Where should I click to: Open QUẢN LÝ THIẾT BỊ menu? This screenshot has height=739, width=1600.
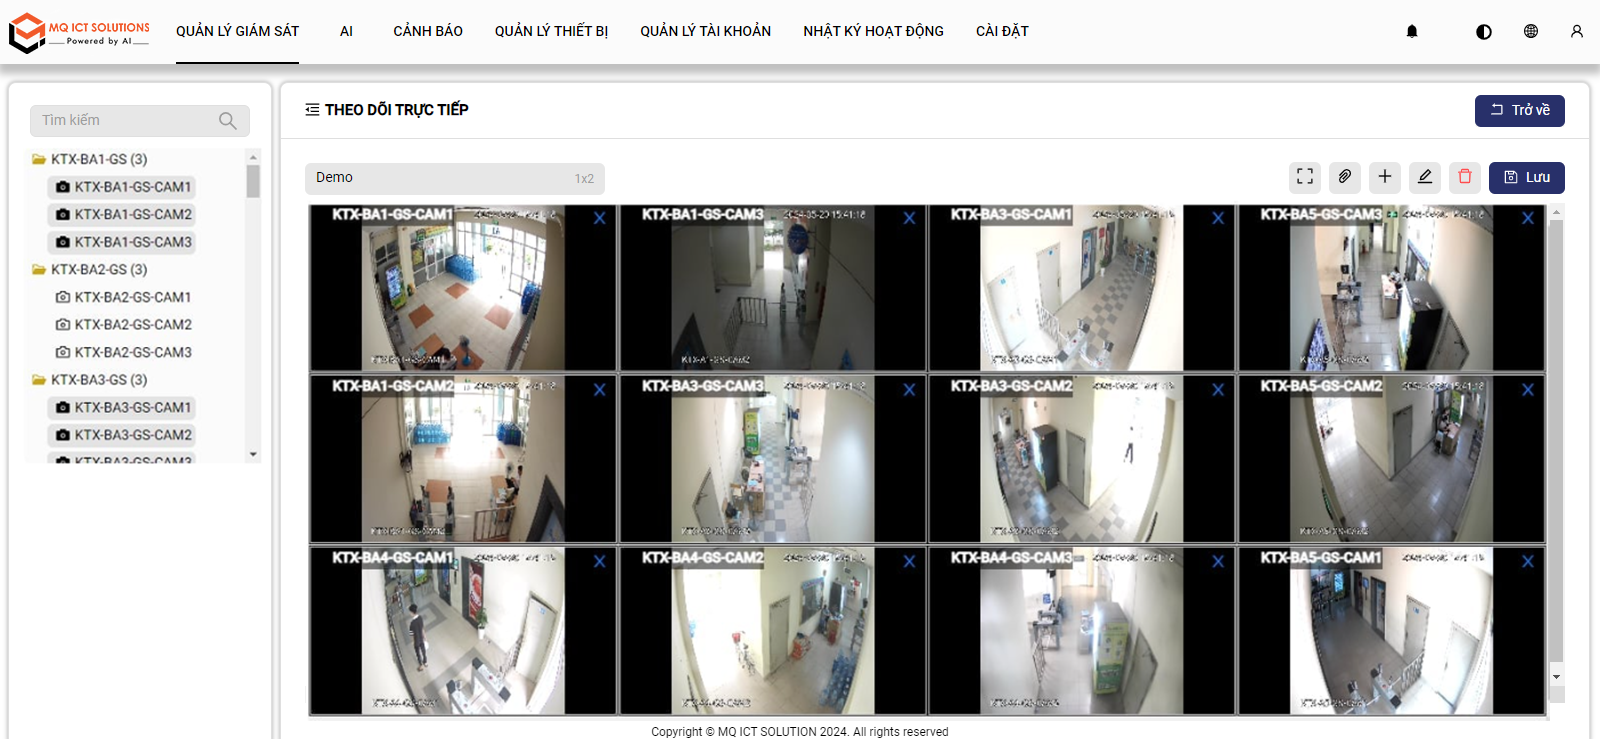(x=551, y=31)
